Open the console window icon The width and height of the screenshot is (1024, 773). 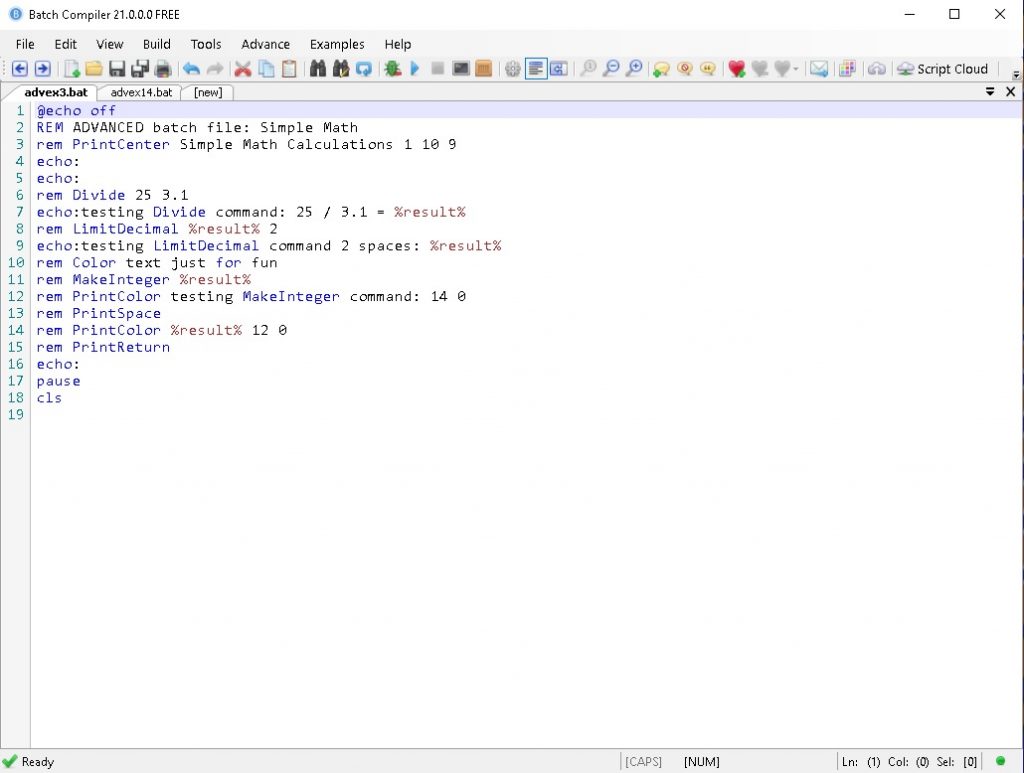pos(461,69)
